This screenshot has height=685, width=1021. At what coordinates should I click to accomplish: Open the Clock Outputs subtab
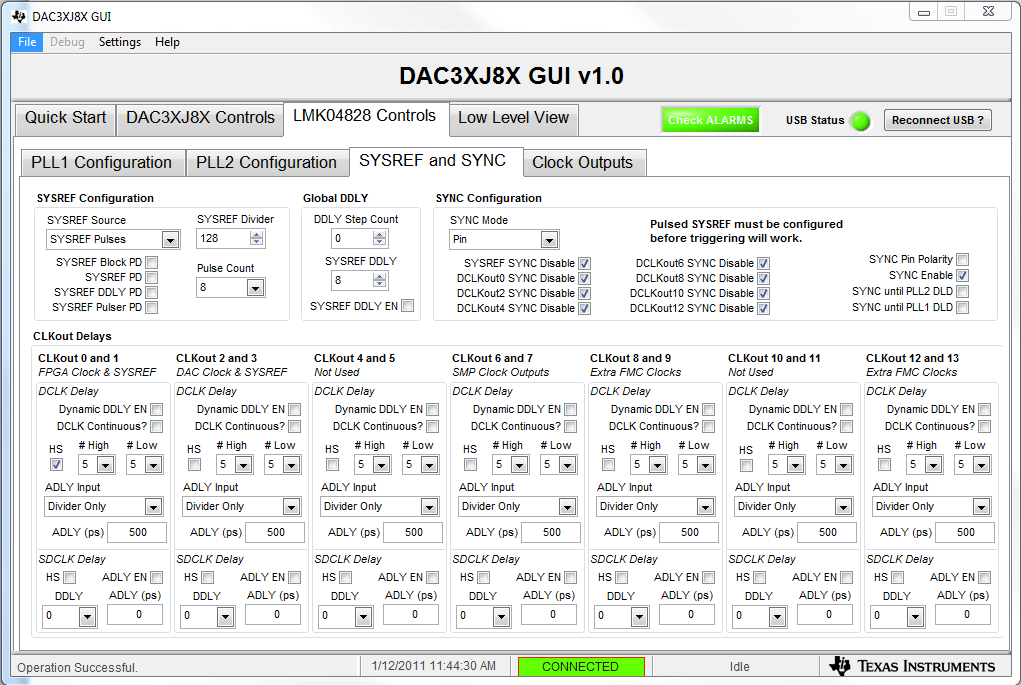(x=582, y=162)
